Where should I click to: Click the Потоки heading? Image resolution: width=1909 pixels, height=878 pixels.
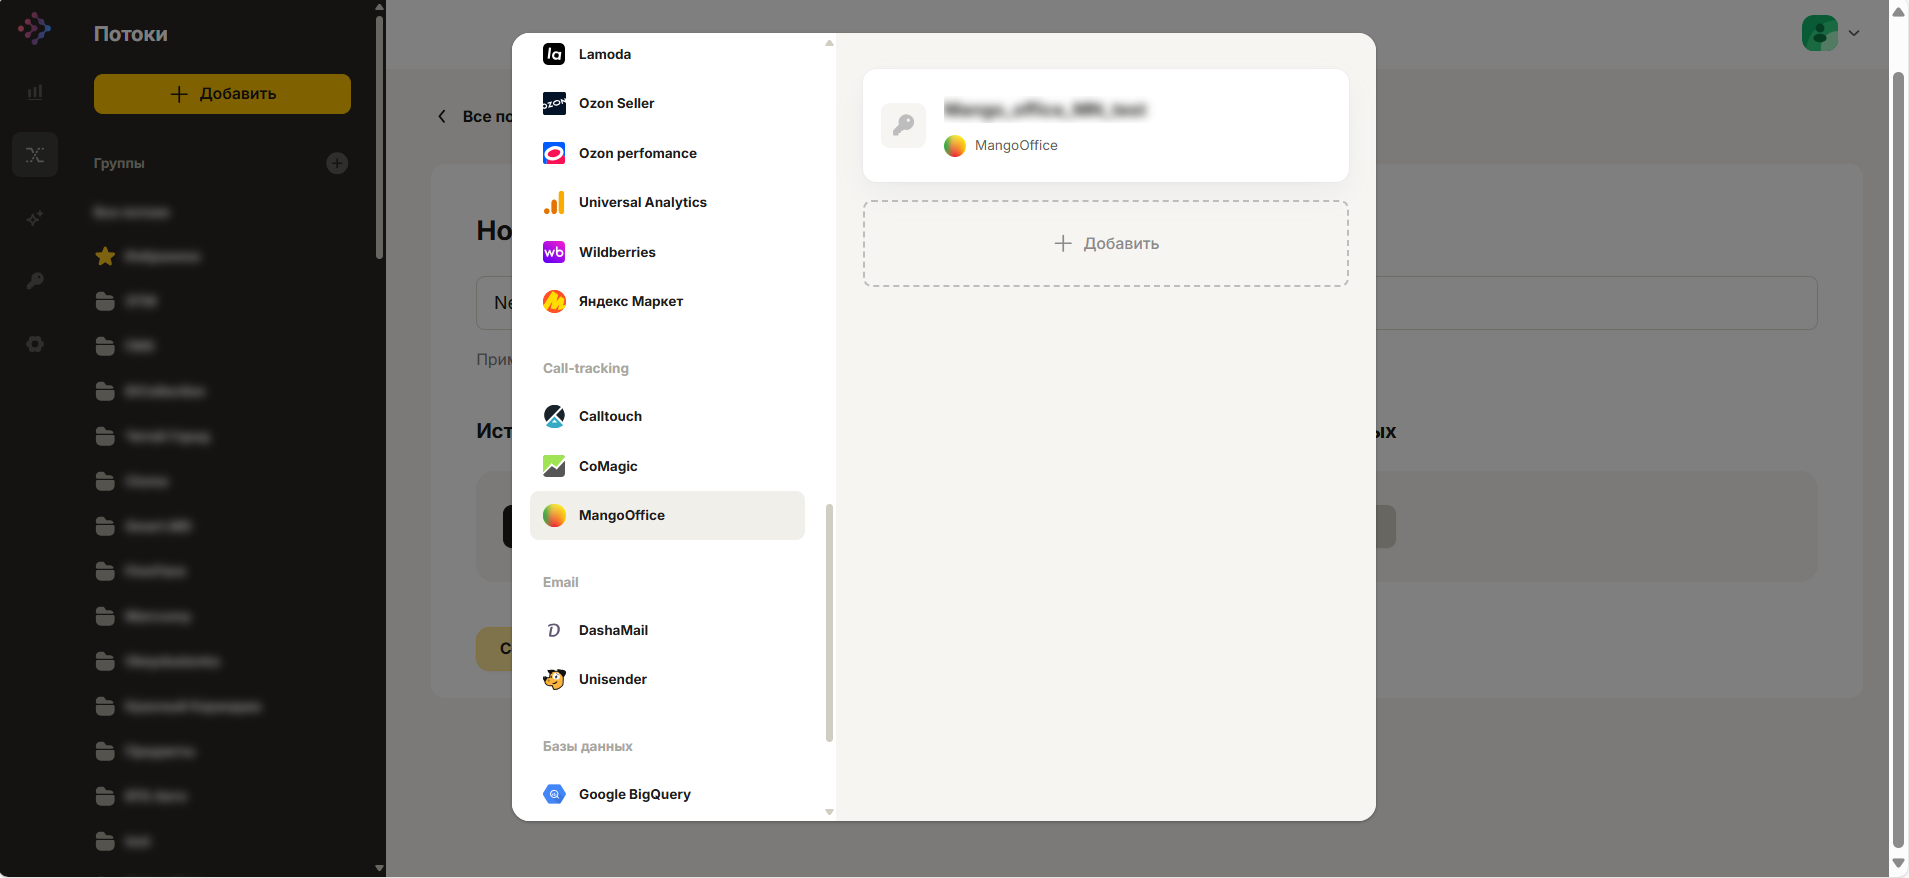coord(131,34)
